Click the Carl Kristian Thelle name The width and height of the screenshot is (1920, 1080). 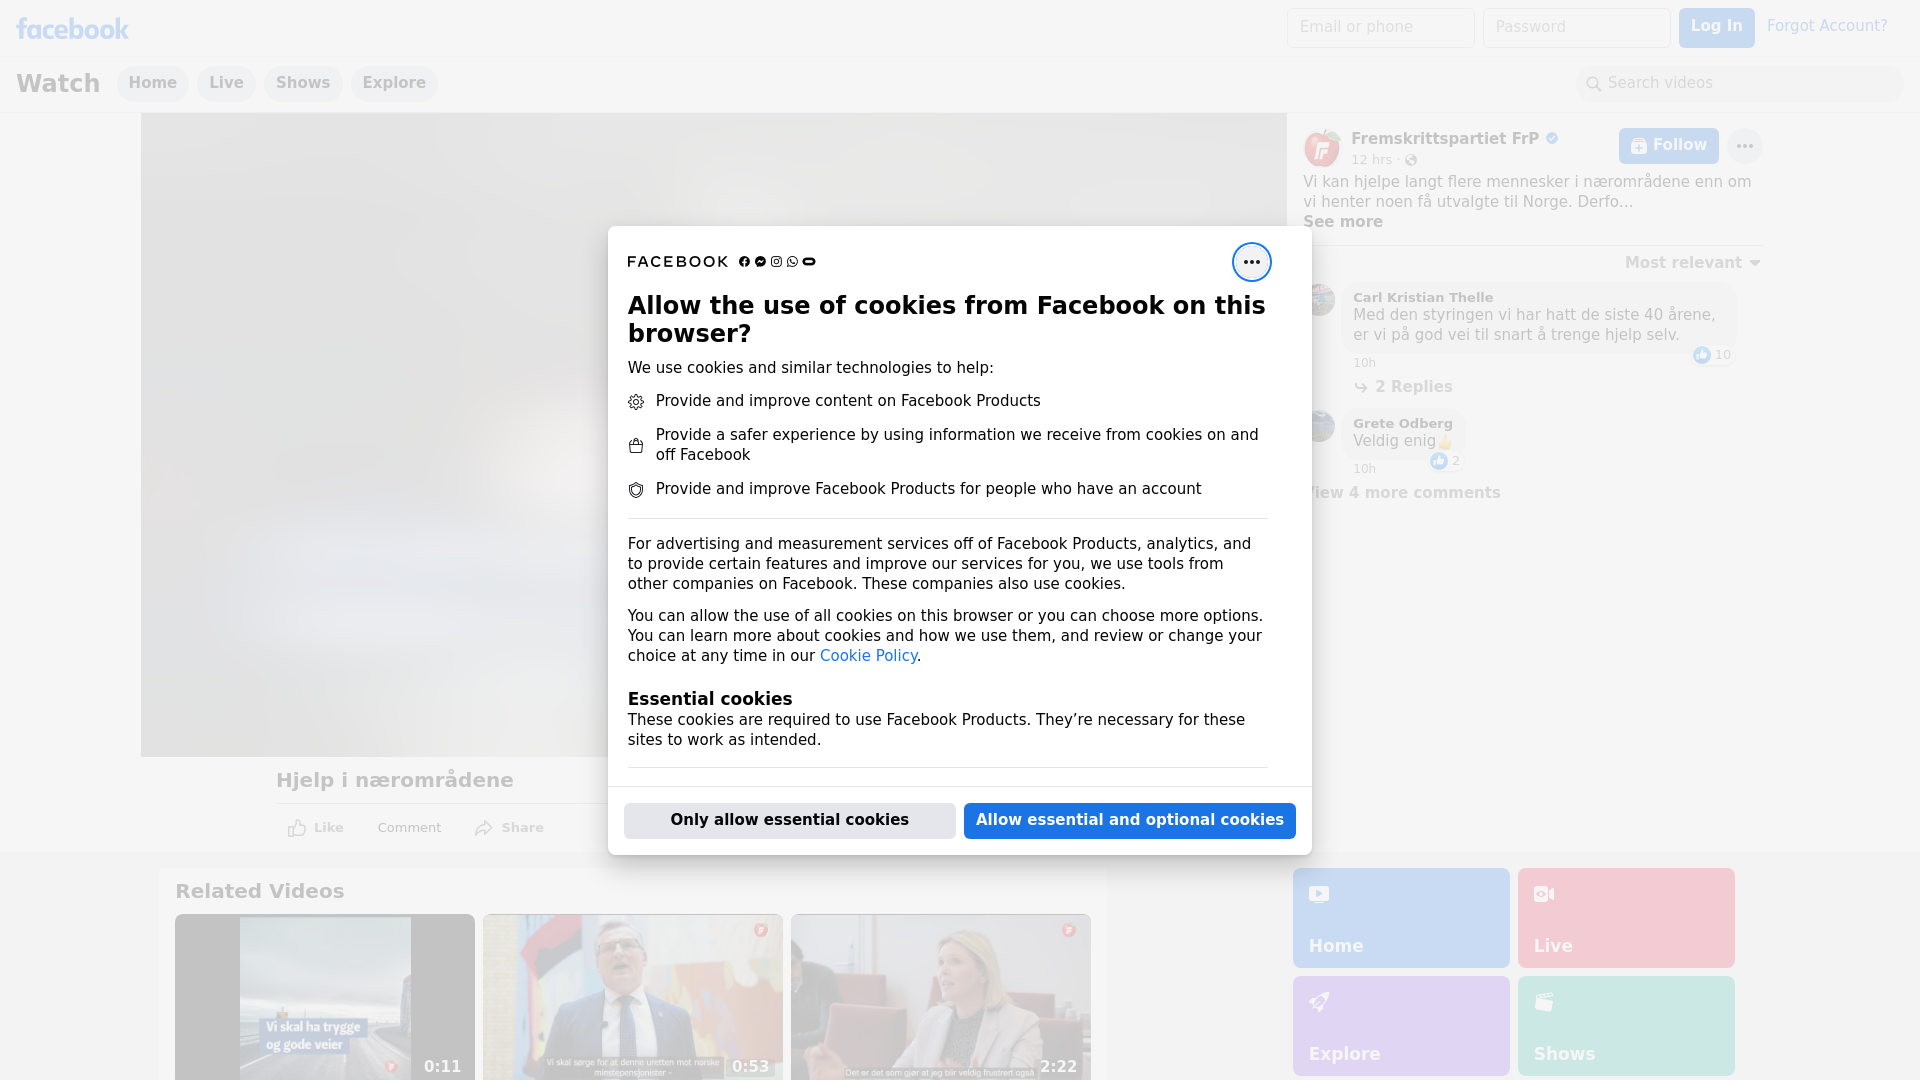tap(1422, 298)
